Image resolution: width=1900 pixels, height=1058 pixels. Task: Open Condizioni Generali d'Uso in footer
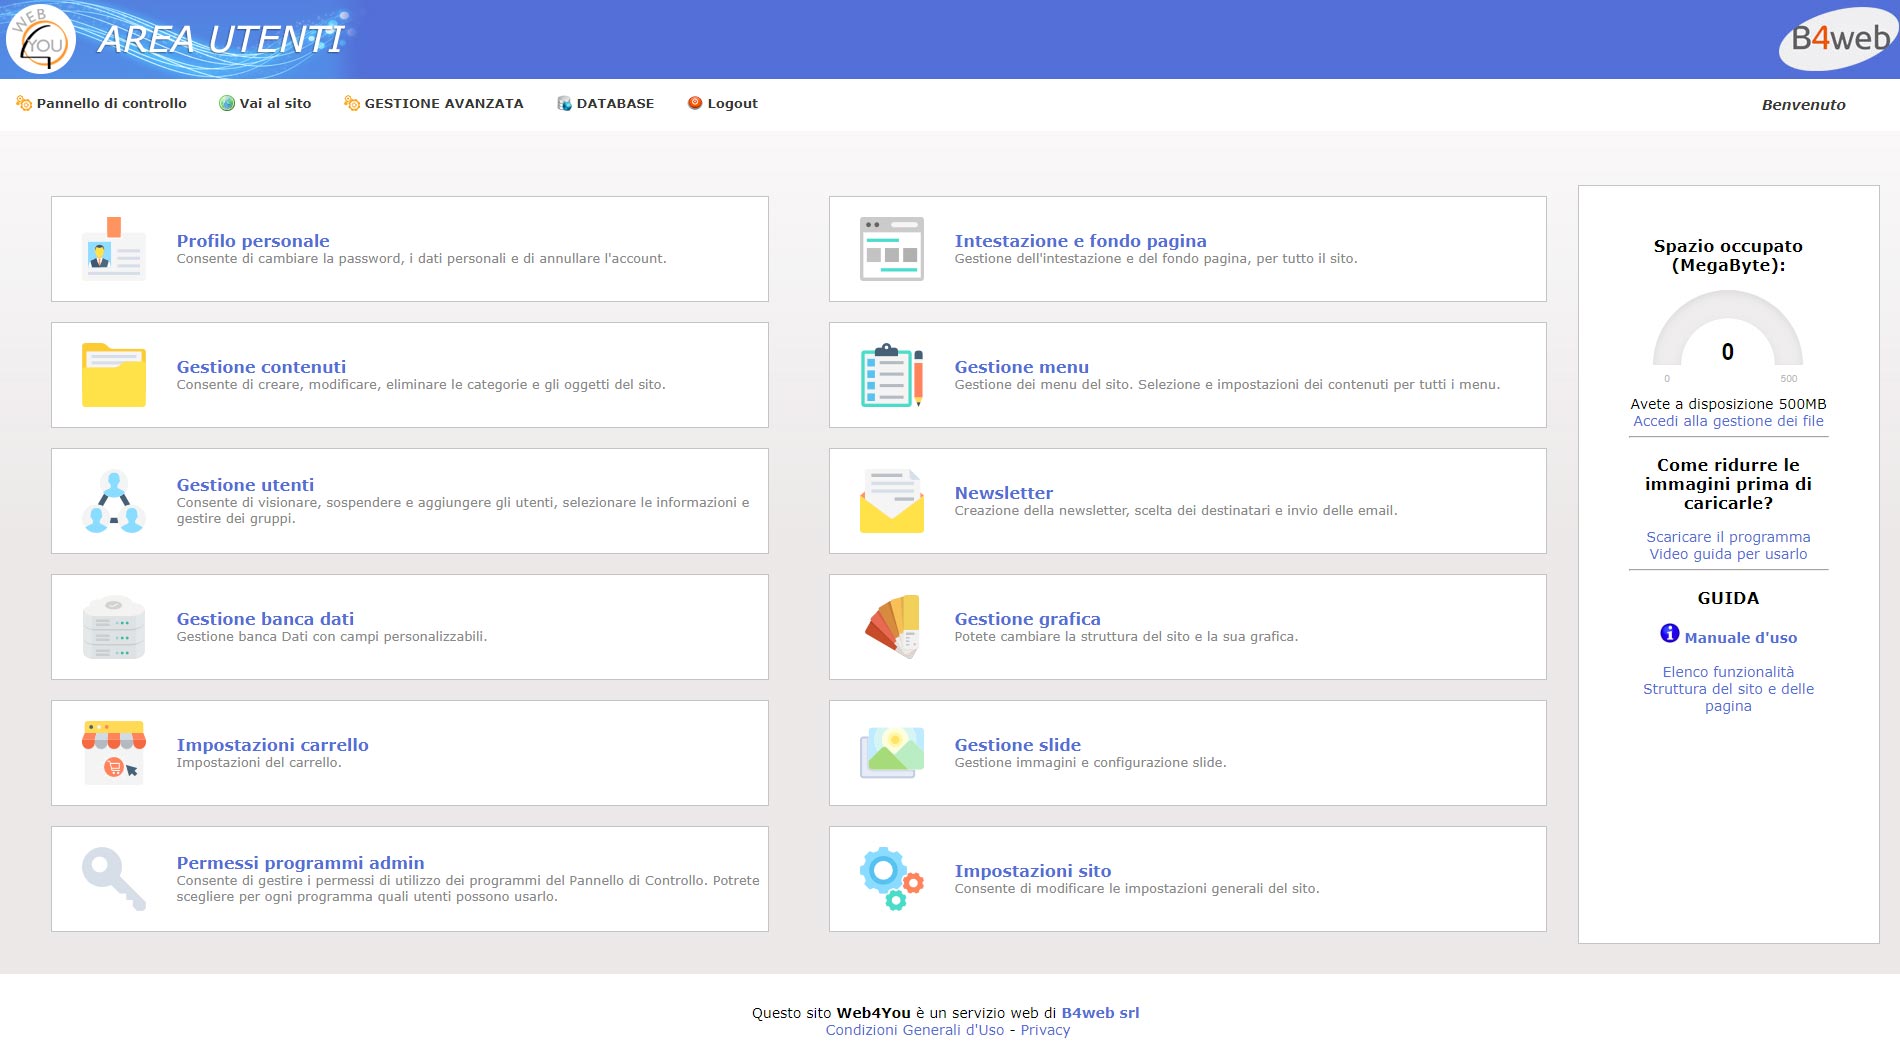tap(914, 1030)
